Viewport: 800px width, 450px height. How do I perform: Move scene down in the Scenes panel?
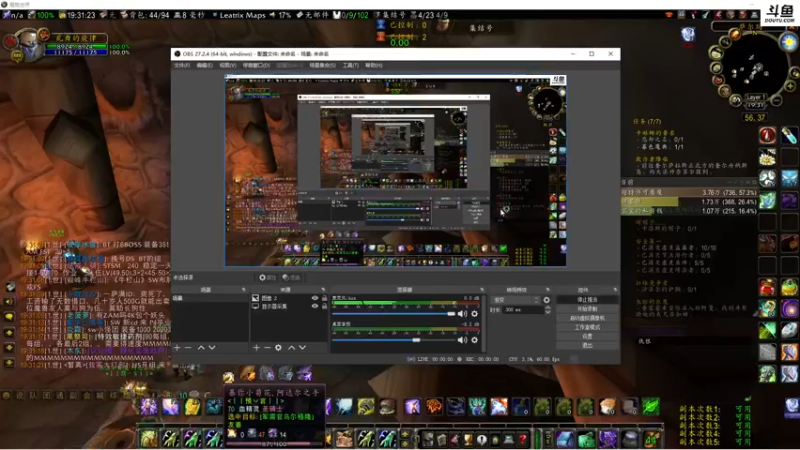point(212,347)
